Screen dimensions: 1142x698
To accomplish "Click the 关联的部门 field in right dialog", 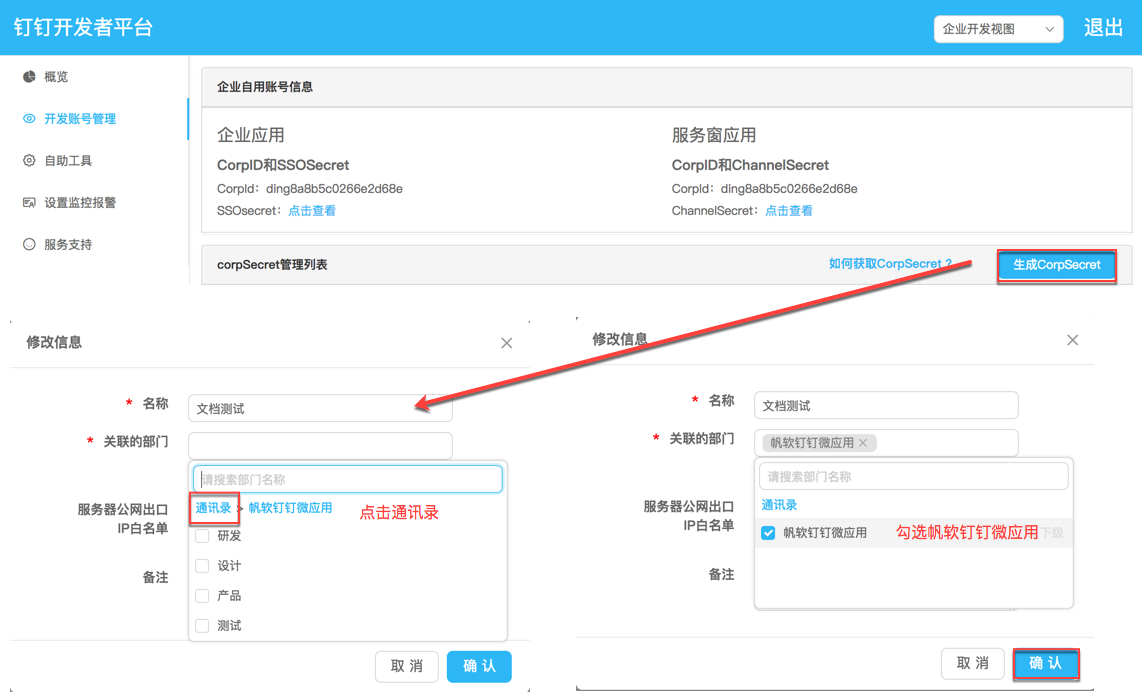I will point(886,443).
